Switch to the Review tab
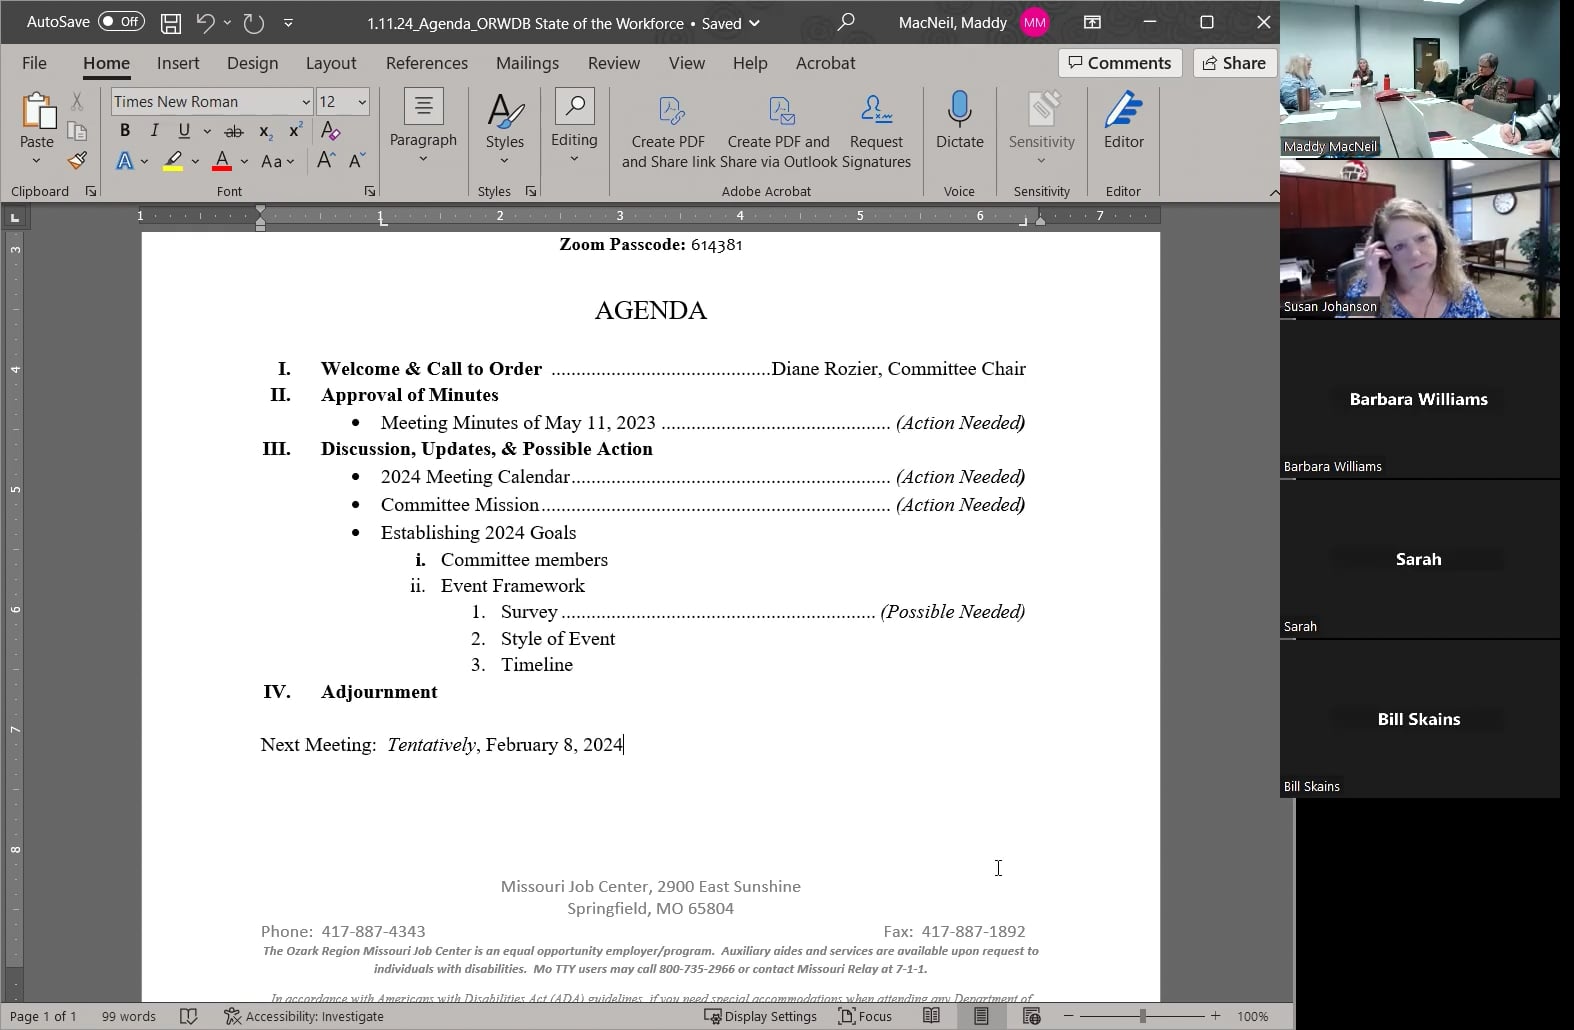 614,63
